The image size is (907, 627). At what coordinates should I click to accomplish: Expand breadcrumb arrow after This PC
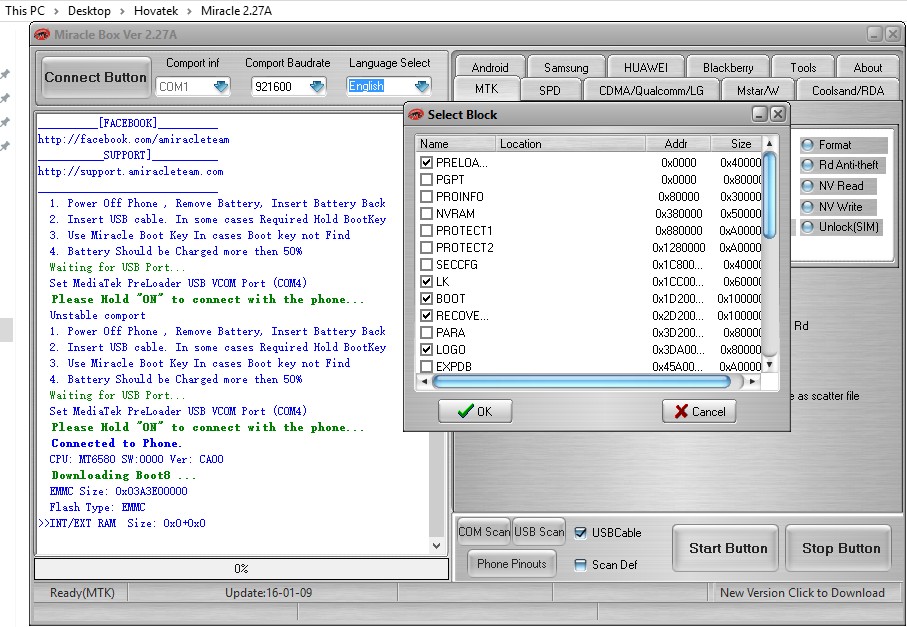pos(56,11)
